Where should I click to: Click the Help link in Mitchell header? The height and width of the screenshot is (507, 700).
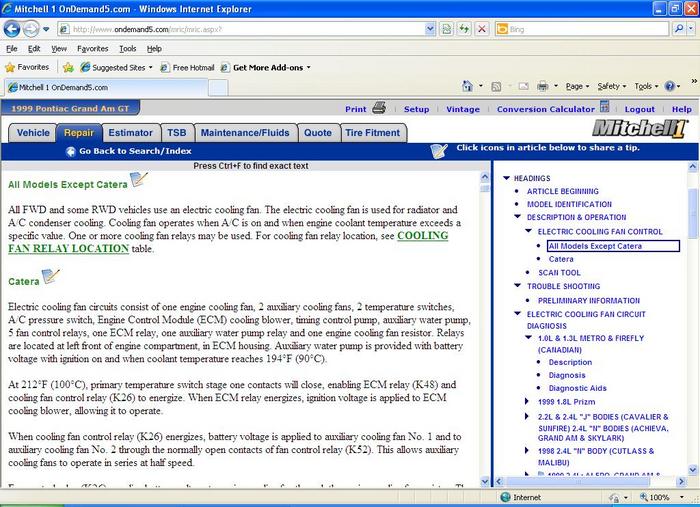tap(682, 109)
